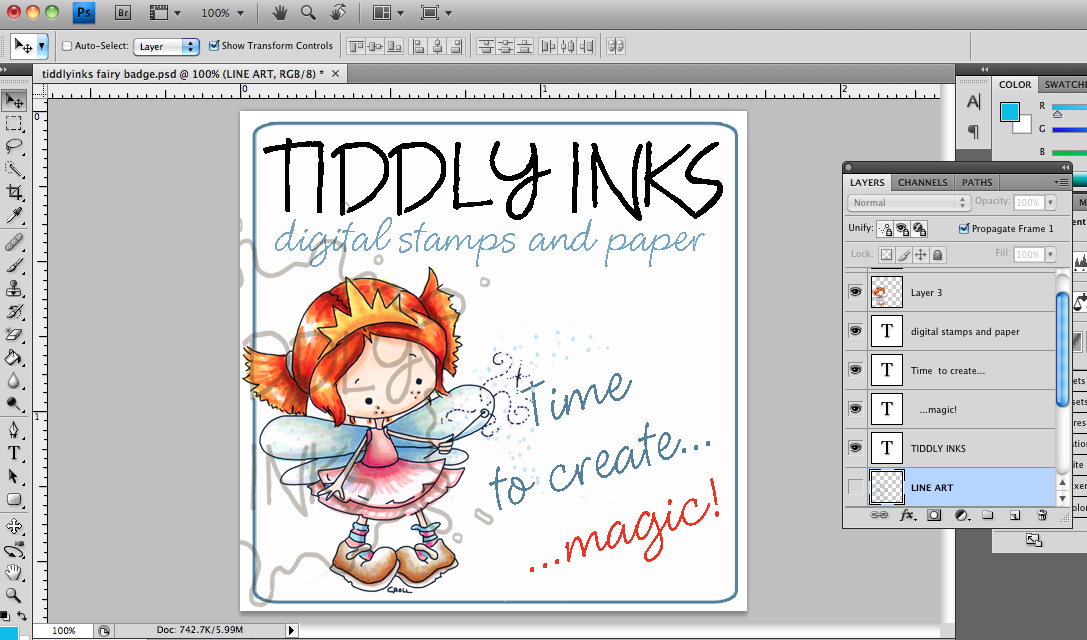Click the Lock all padlock button
This screenshot has height=640, width=1087.
coord(937,254)
